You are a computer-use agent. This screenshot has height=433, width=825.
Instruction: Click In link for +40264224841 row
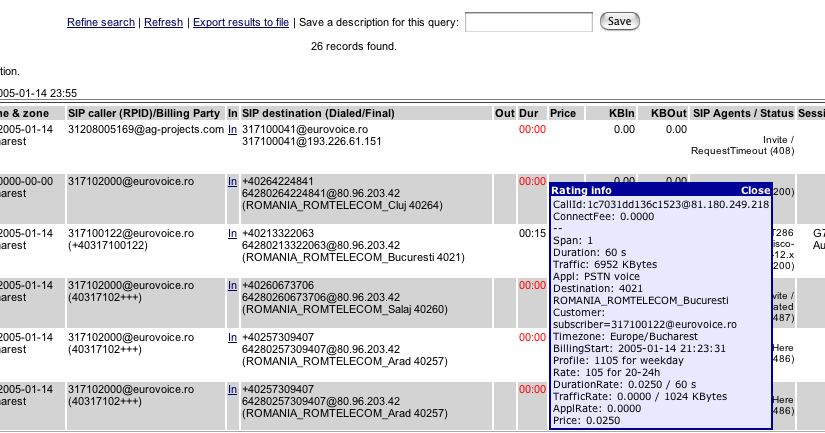click(232, 181)
